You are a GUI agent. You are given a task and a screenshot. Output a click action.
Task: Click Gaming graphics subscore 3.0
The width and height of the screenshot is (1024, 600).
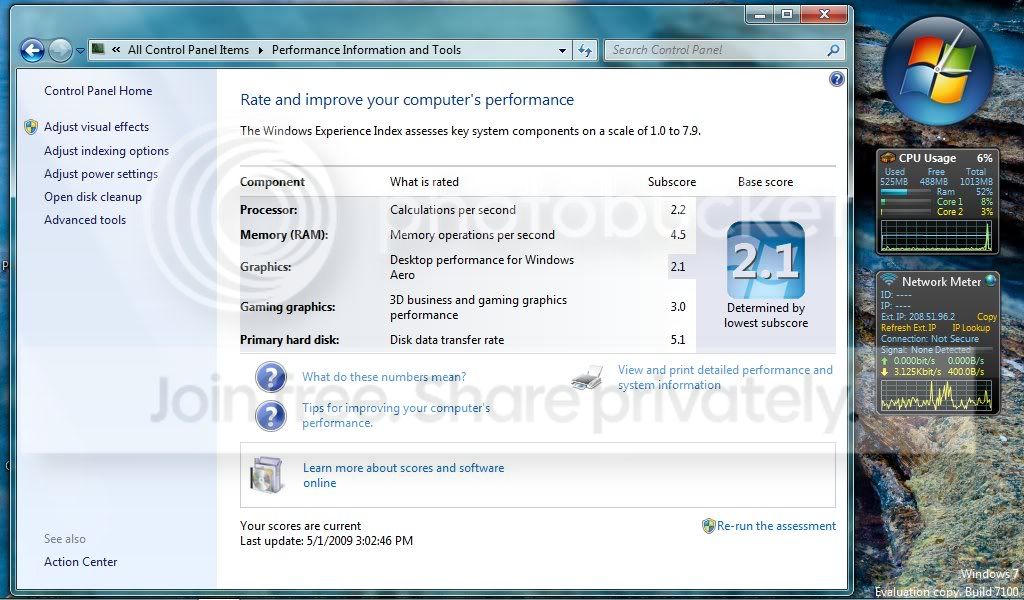(x=678, y=306)
